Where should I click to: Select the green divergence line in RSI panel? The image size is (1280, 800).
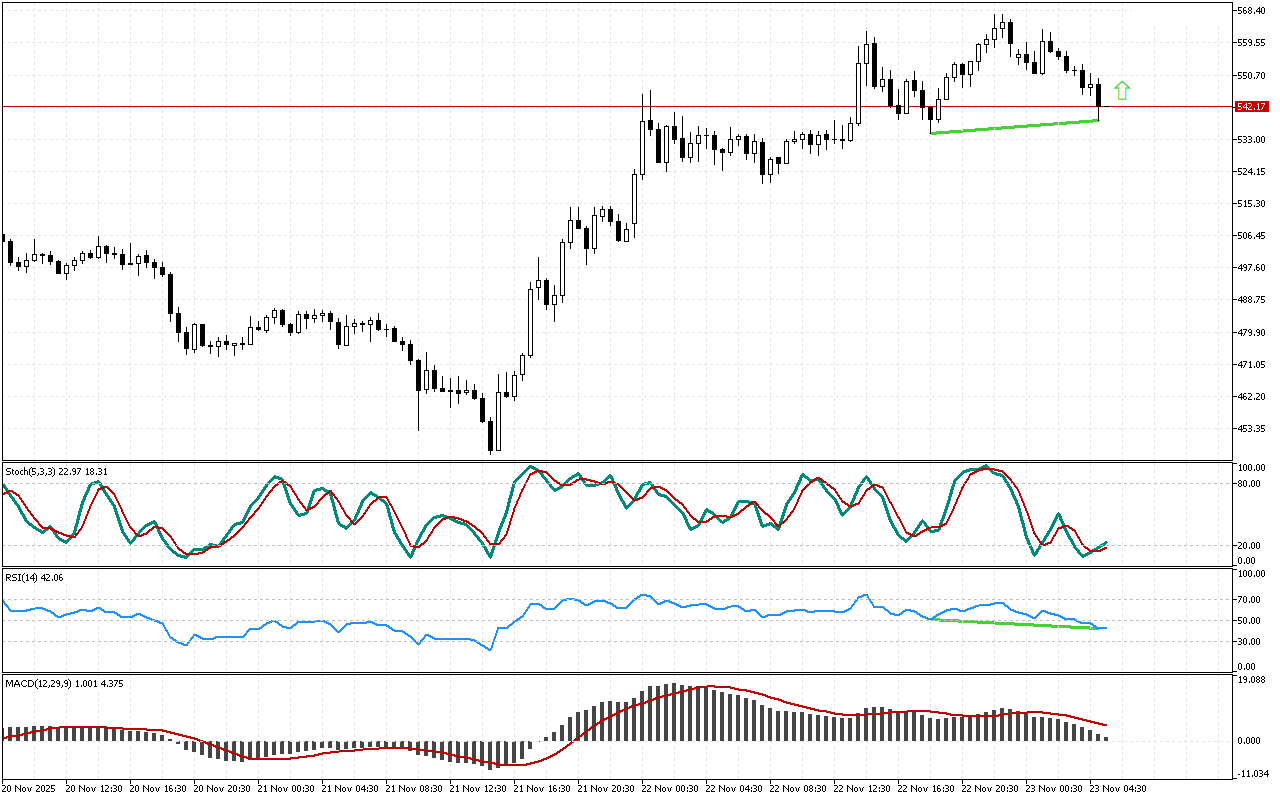[1014, 624]
